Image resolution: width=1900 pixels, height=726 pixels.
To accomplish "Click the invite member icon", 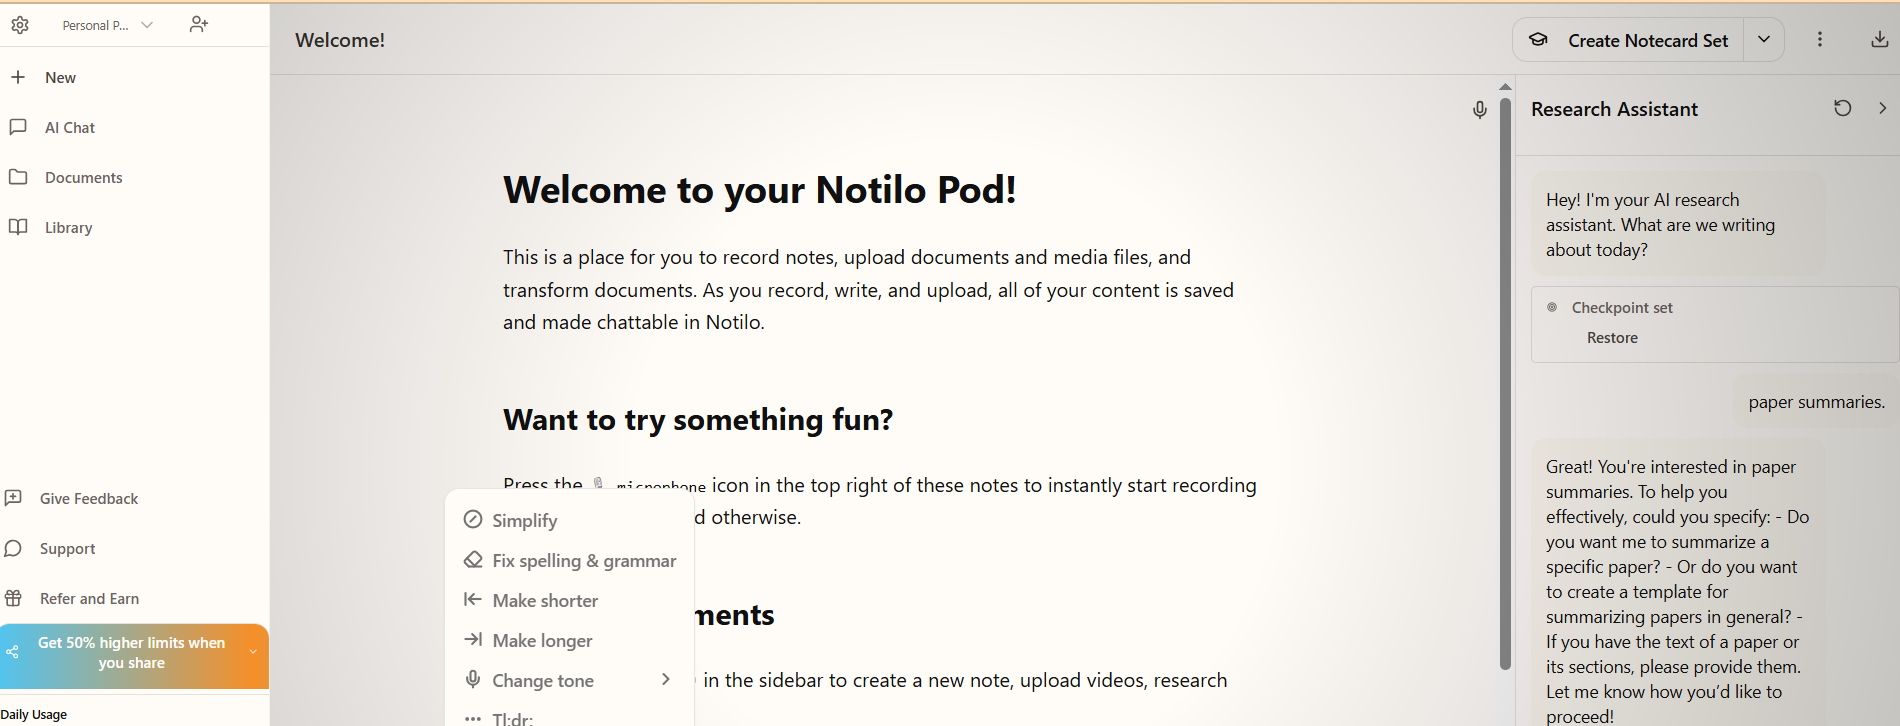I will pos(199,25).
